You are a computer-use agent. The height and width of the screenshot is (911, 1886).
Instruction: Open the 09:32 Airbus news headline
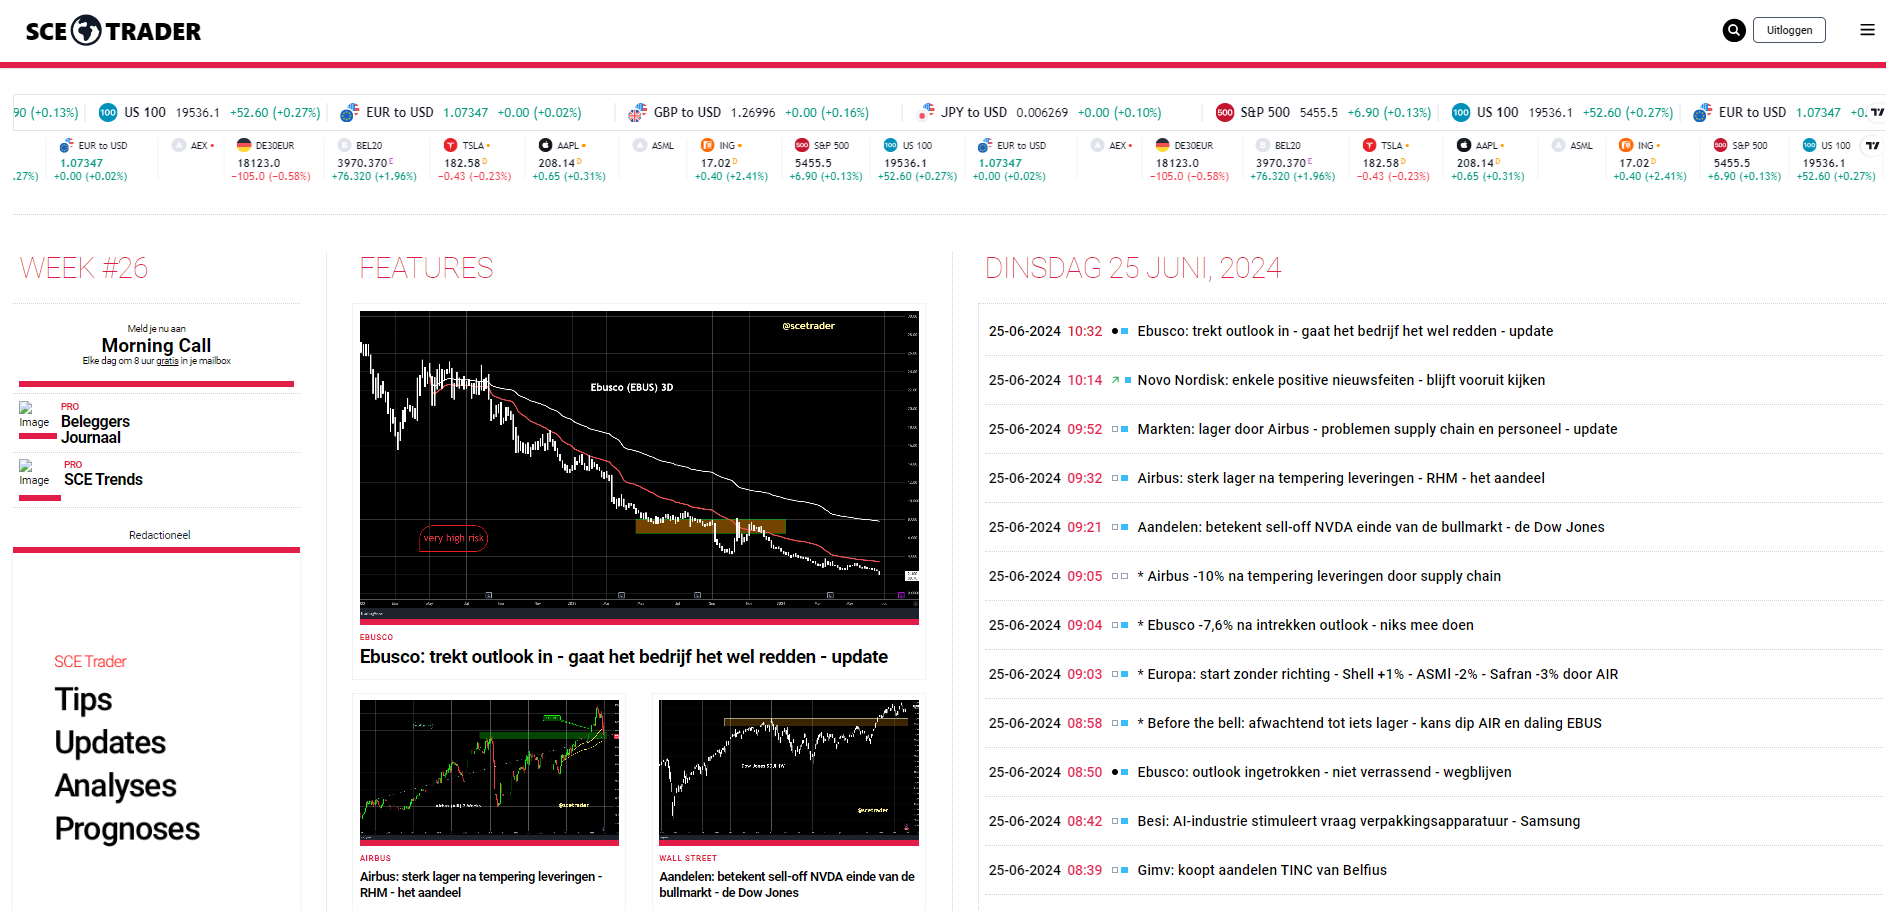pos(1341,478)
